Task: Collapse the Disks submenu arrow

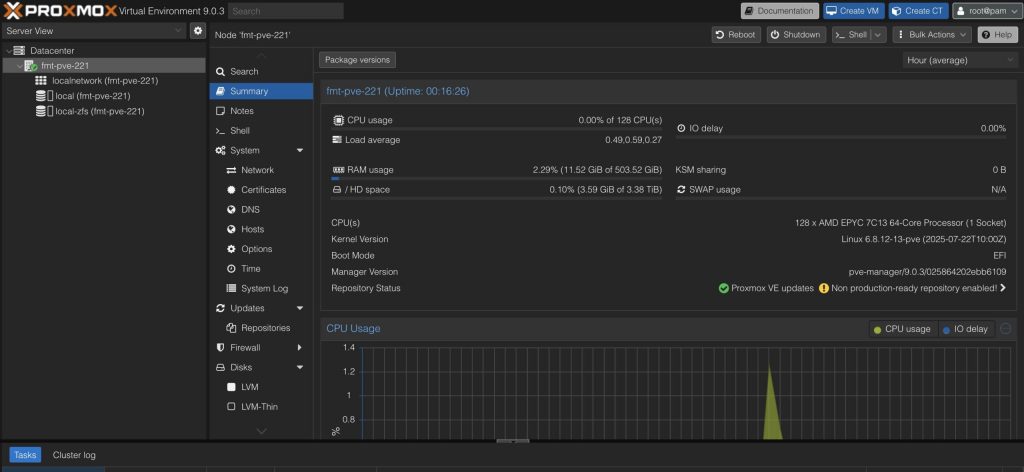Action: click(300, 368)
